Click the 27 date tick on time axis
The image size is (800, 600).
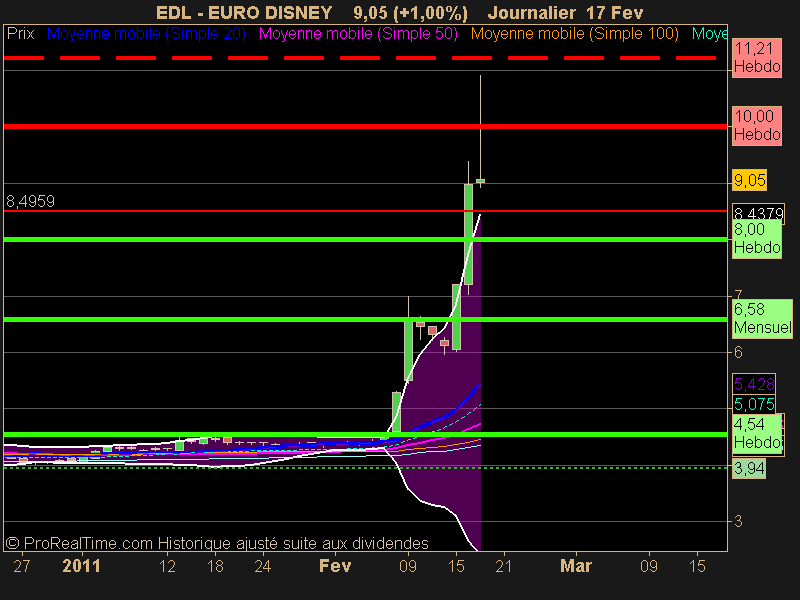(21, 566)
